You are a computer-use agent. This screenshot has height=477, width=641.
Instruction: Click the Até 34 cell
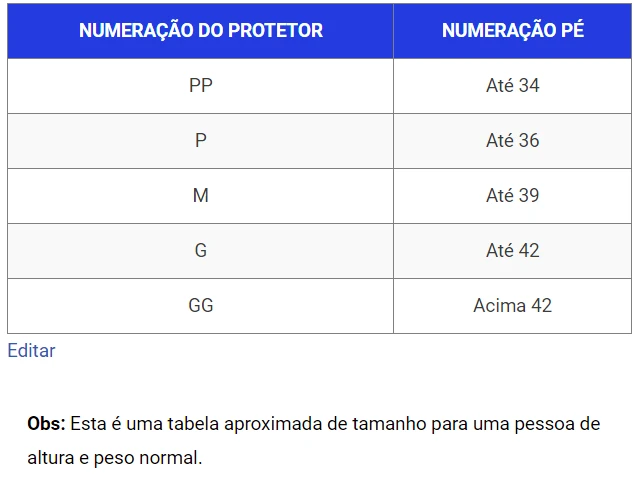[x=512, y=86]
